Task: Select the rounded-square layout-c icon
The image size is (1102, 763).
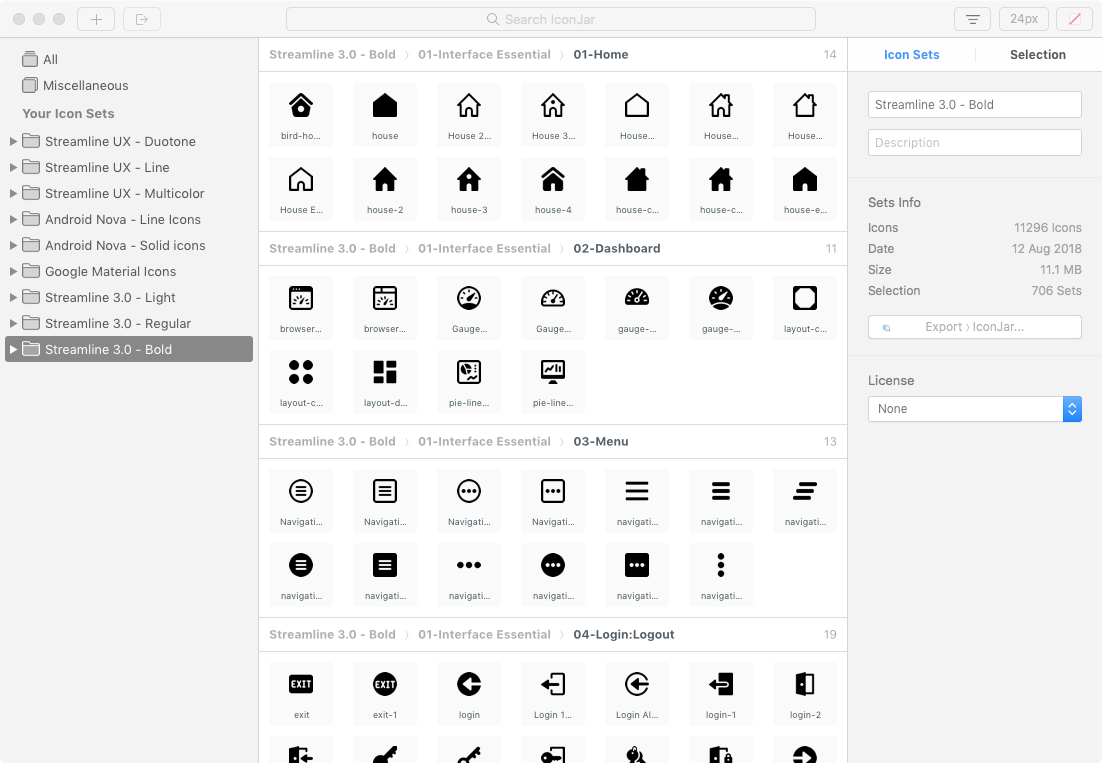Action: (805, 308)
